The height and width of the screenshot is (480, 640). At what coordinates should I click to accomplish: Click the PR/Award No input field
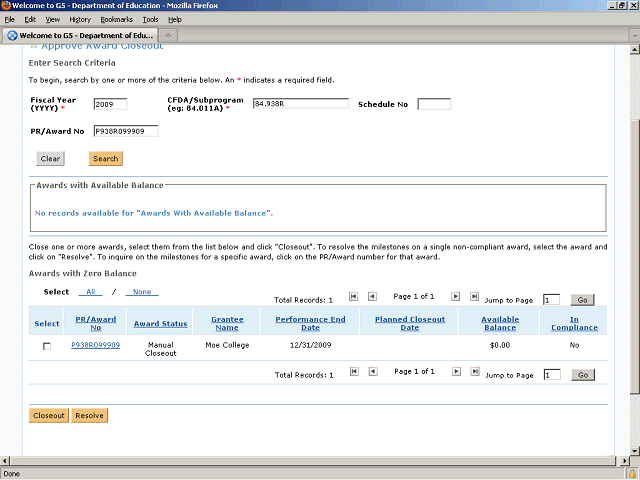[x=126, y=131]
